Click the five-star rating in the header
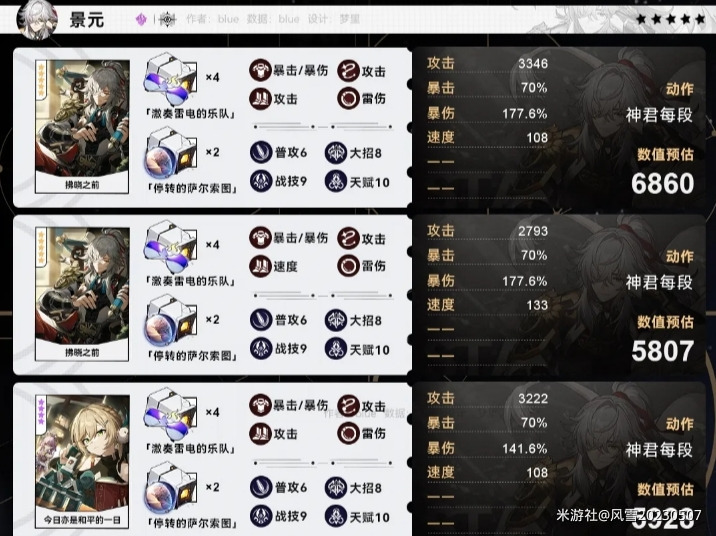This screenshot has width=716, height=536. (x=670, y=19)
